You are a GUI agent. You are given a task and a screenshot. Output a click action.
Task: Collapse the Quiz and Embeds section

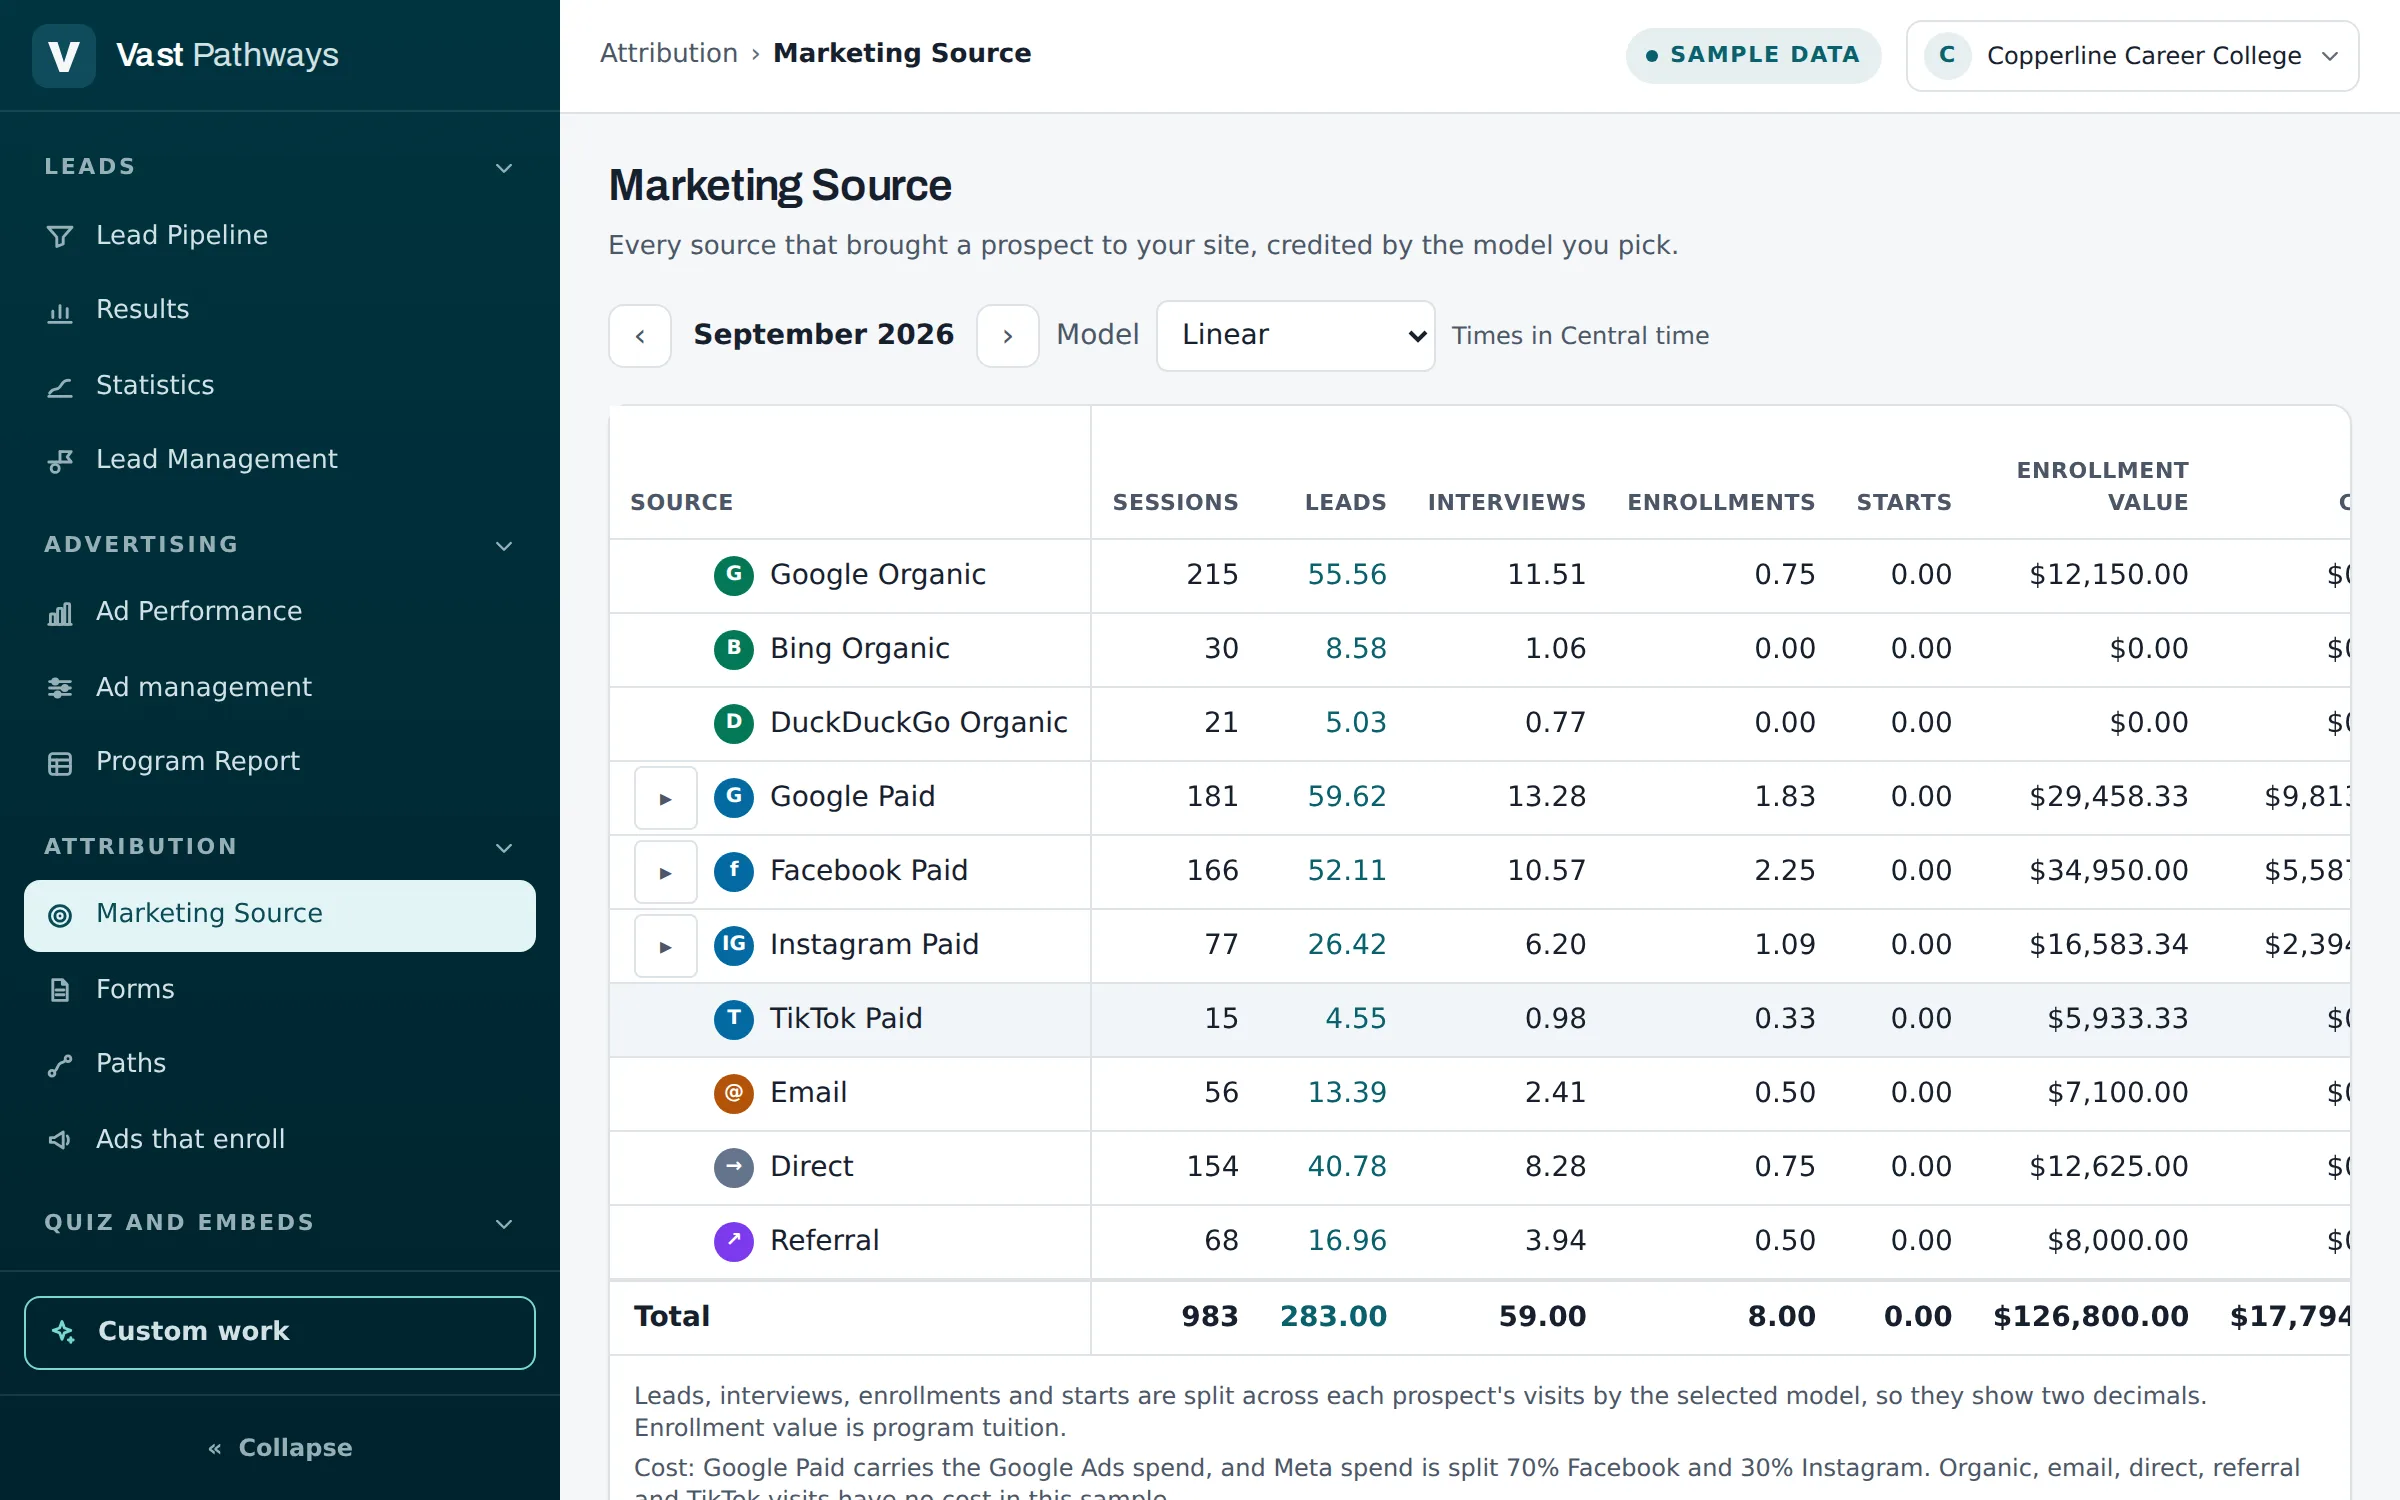(280, 1223)
